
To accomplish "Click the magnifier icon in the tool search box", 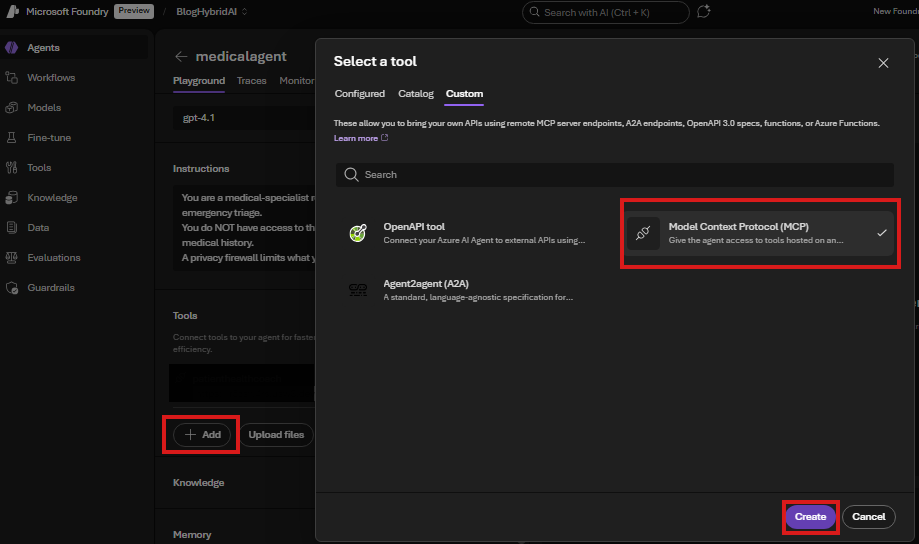I will click(351, 175).
